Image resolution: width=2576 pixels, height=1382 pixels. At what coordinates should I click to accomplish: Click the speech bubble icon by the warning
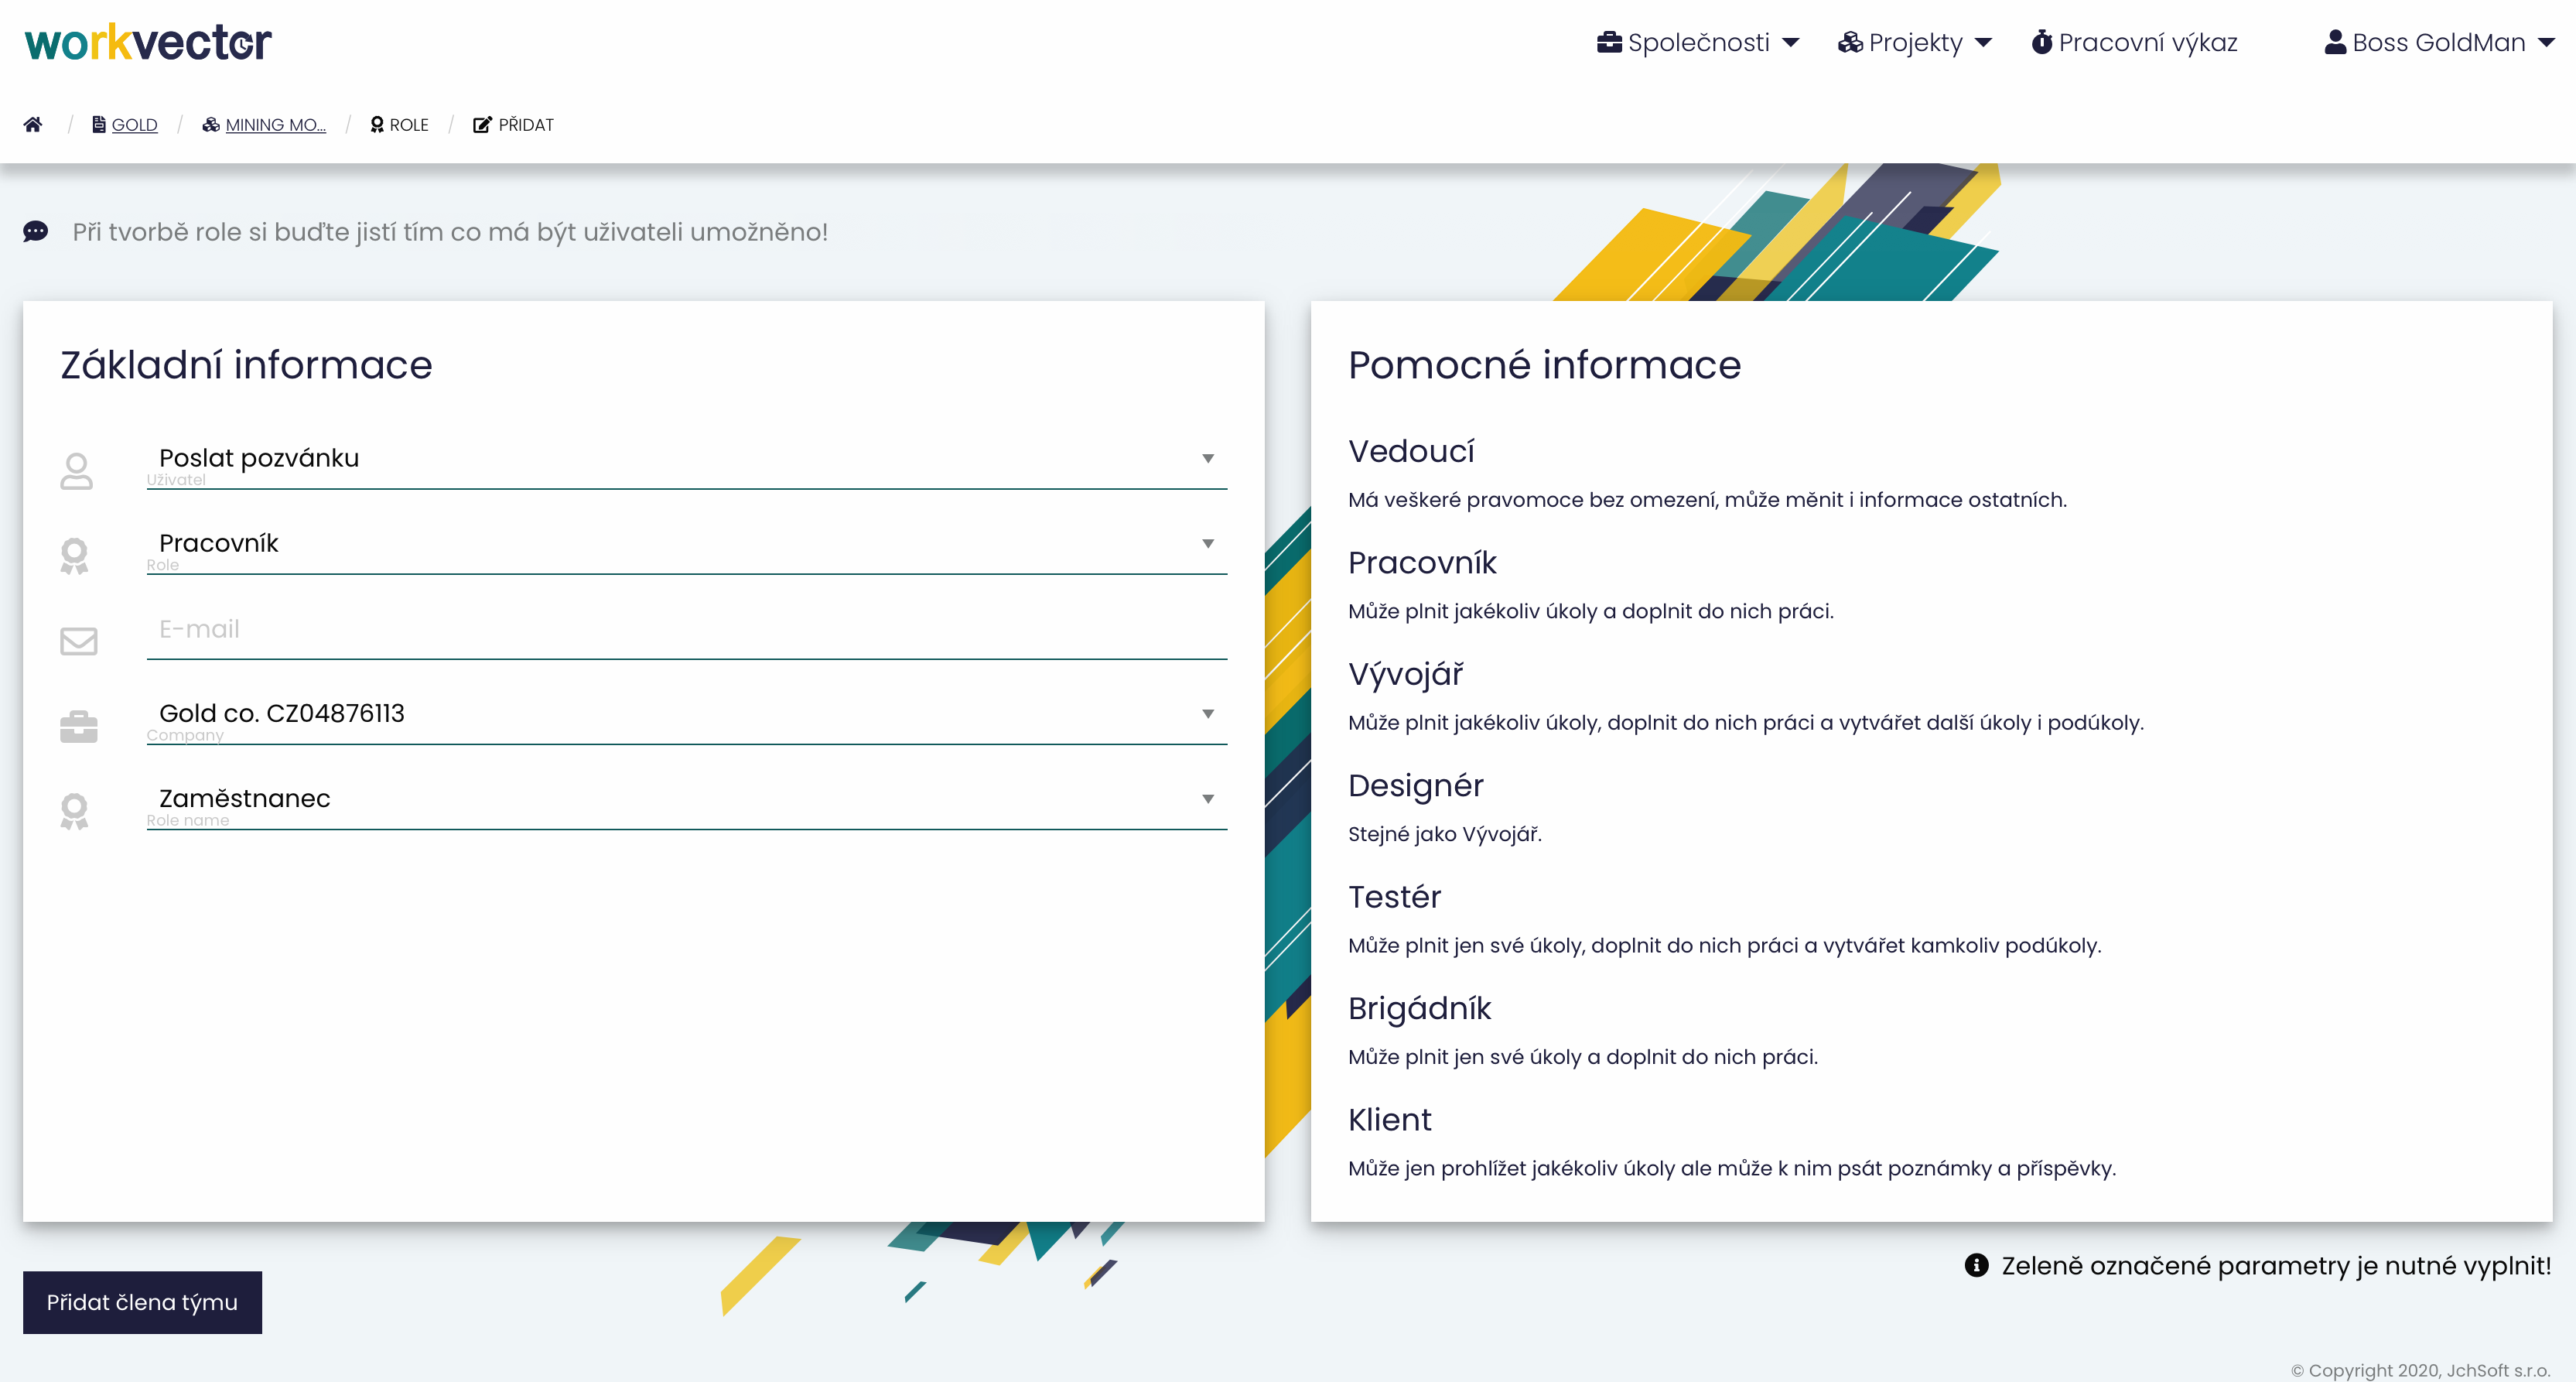coord(36,232)
